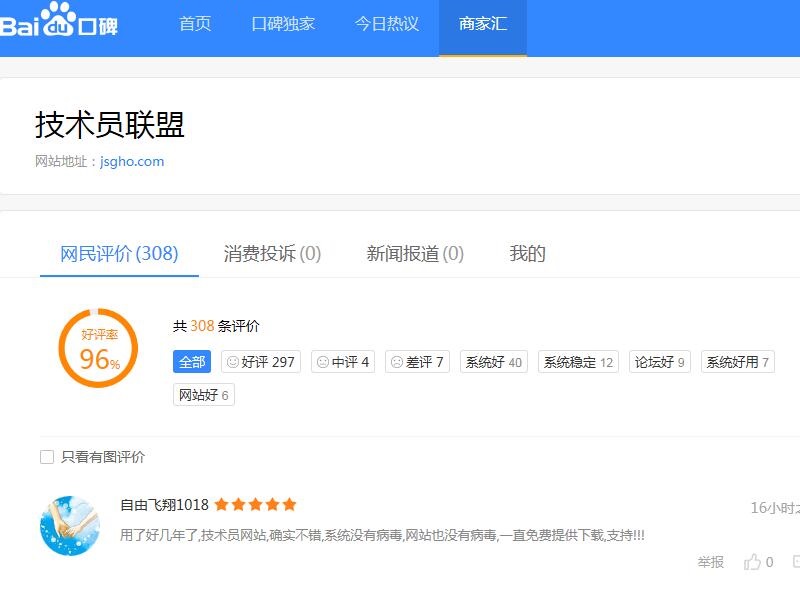
Task: Open reviewer name 自由飞翔1018
Action: click(x=164, y=505)
